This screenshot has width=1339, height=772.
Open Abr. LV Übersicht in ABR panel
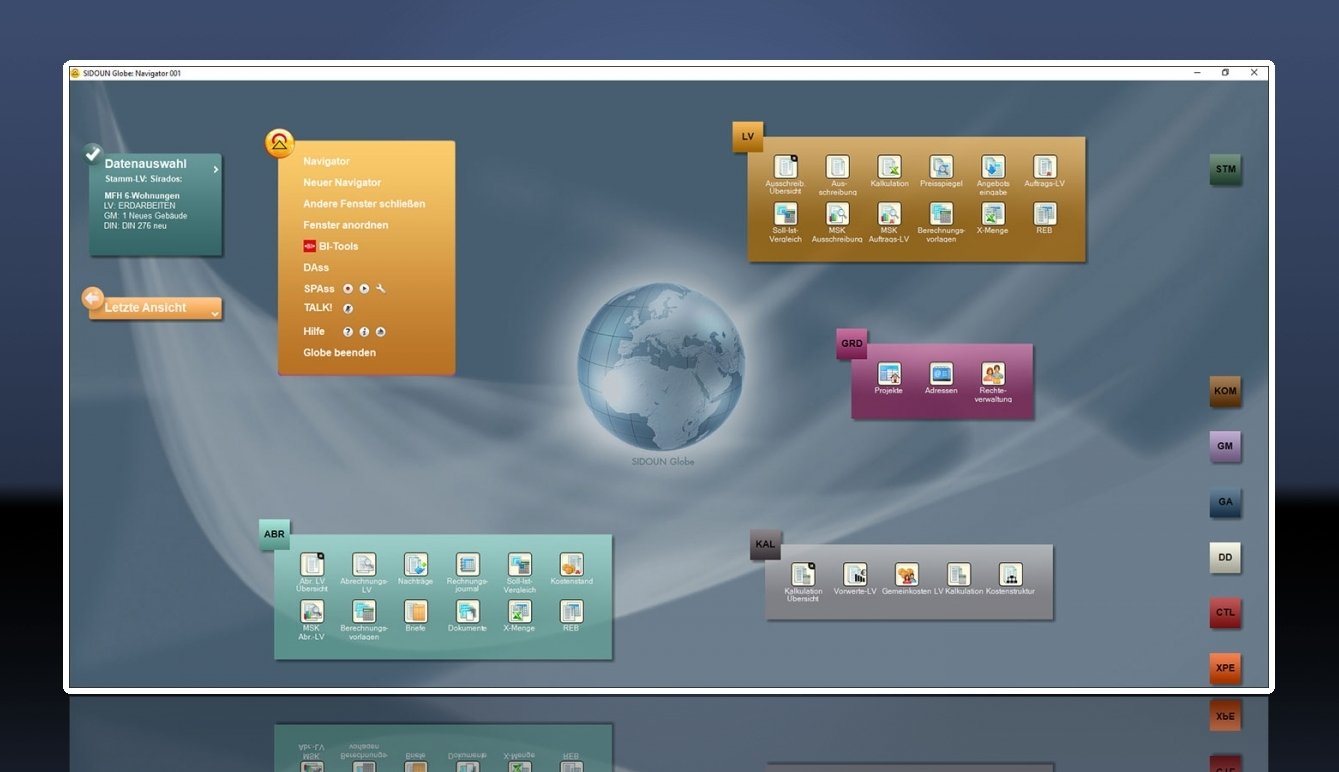click(313, 565)
